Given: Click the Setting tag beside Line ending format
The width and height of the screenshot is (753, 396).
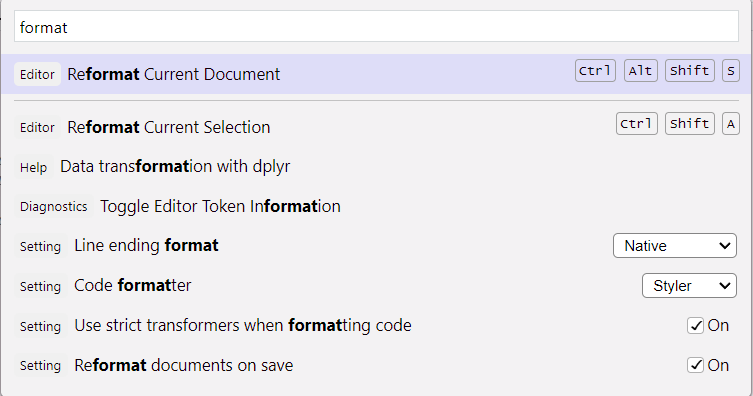Looking at the screenshot, I should click(40, 247).
